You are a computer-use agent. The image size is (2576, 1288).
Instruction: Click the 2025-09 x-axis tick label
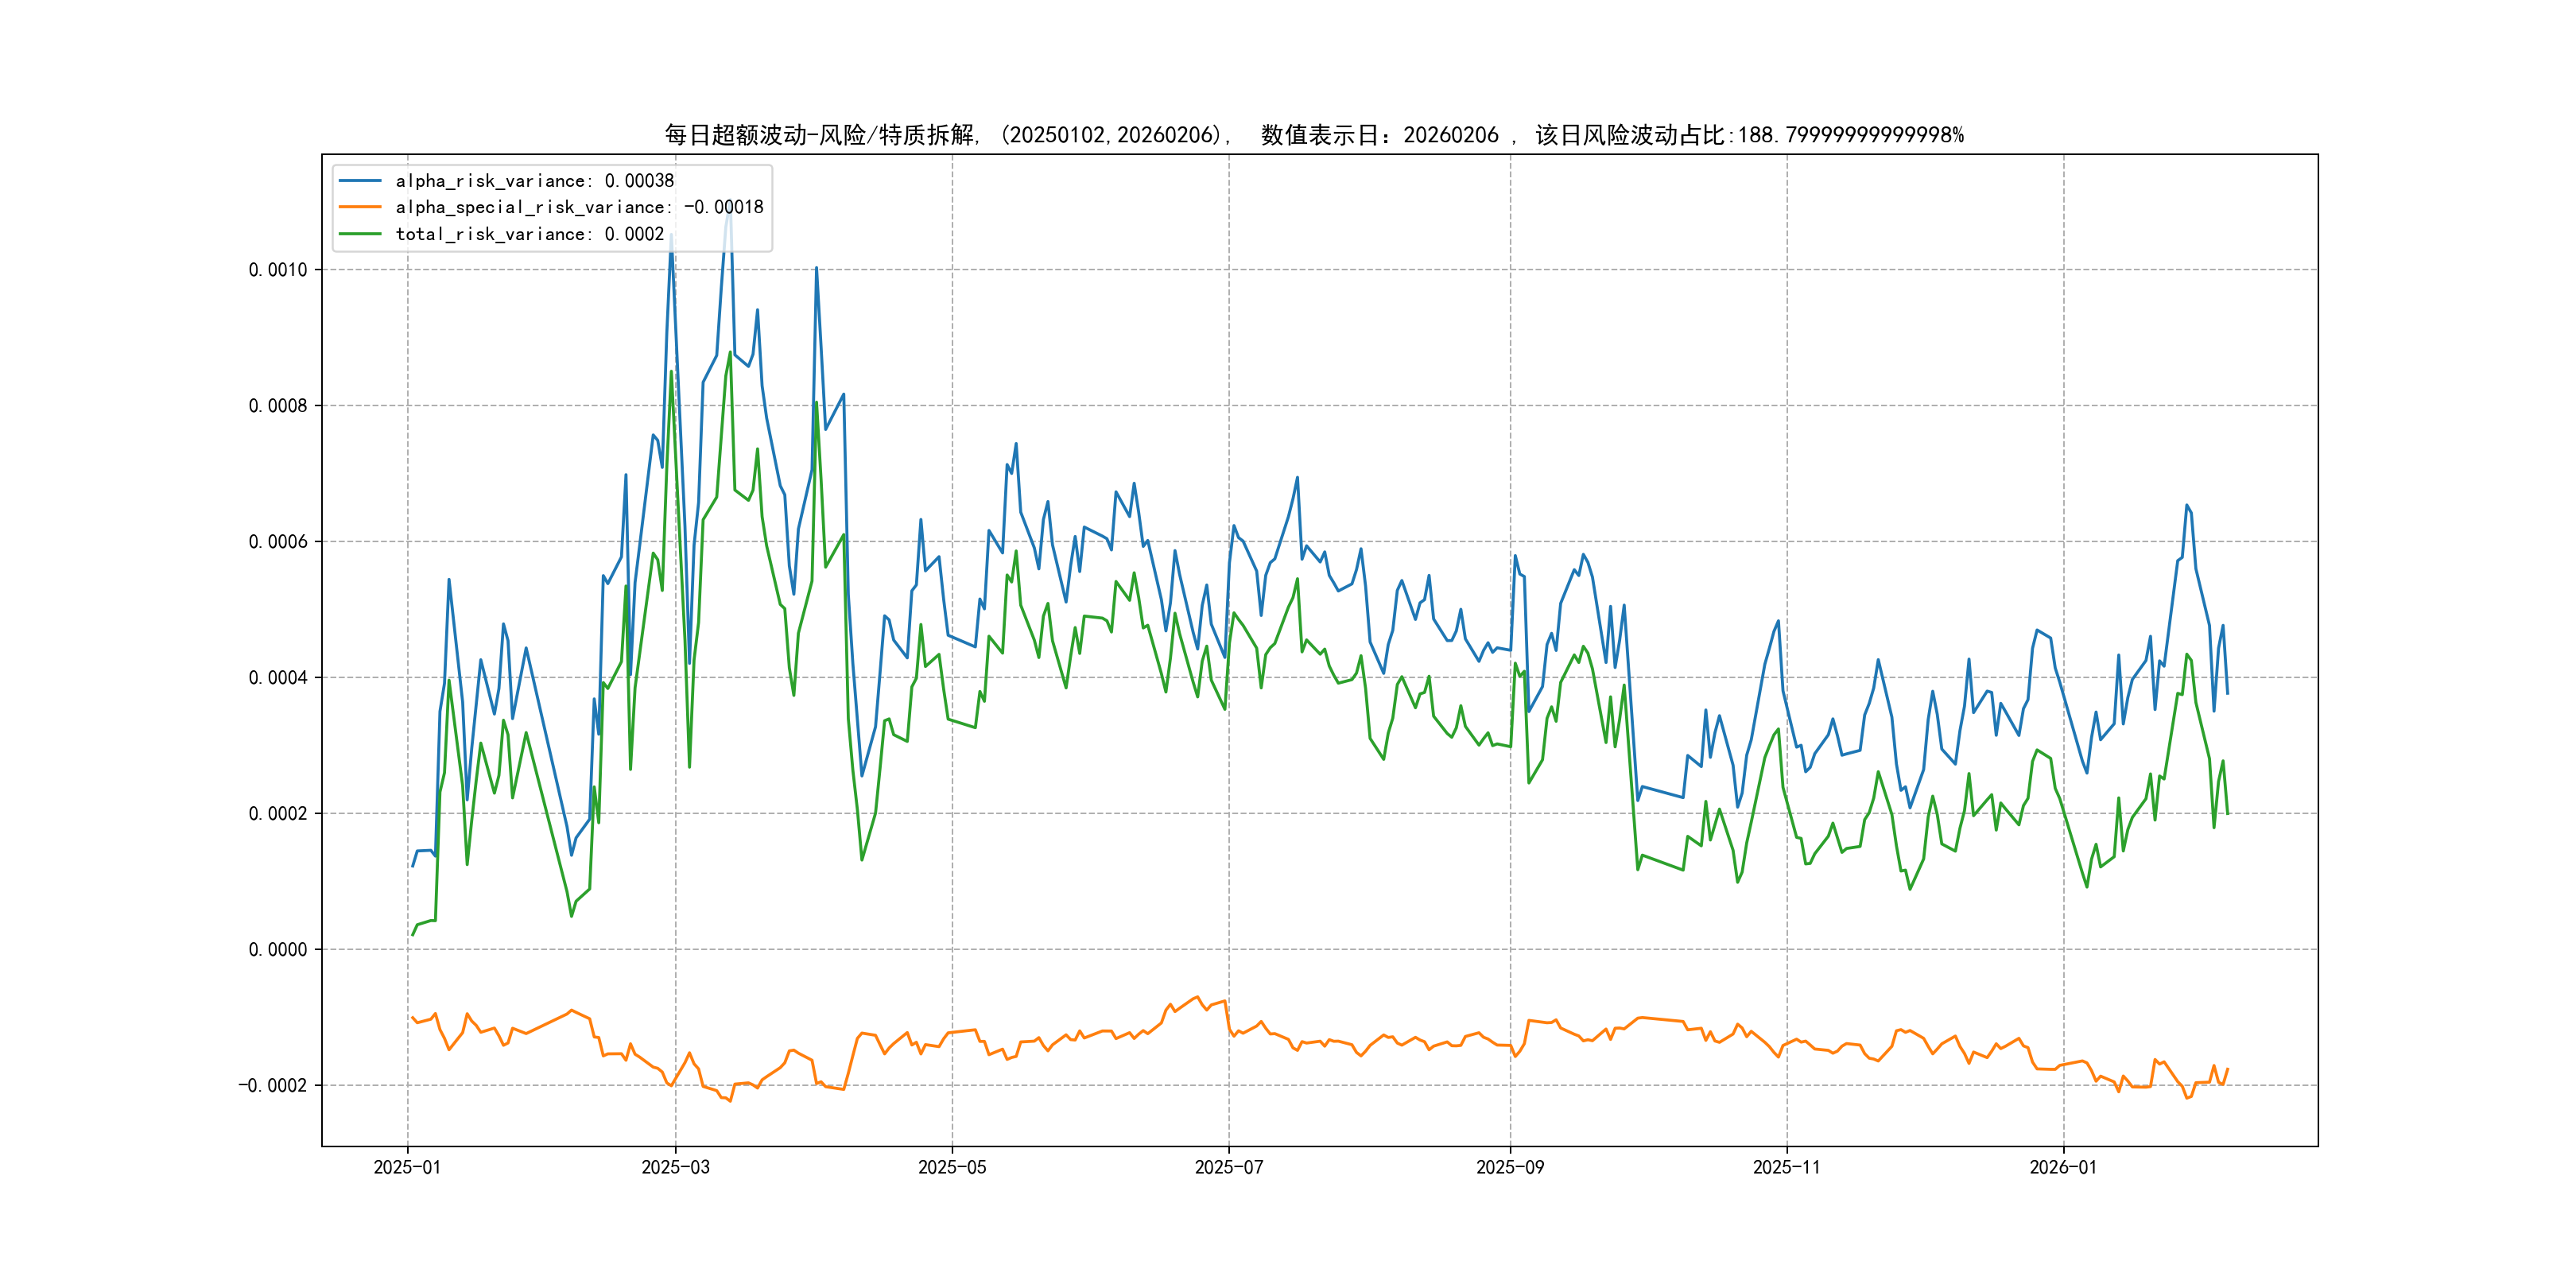pyautogui.click(x=1510, y=1167)
